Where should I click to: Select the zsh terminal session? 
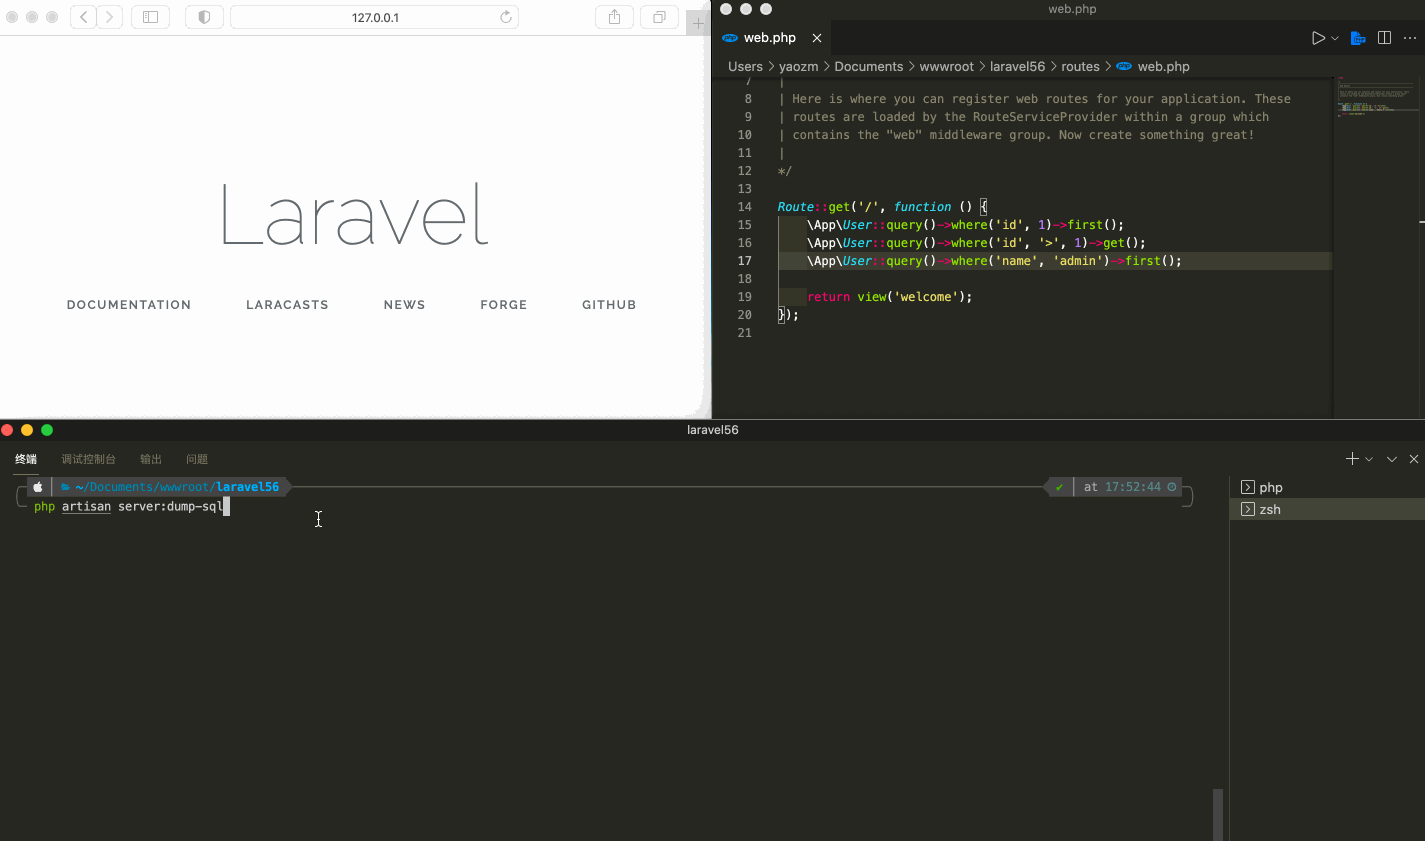(x=1327, y=509)
